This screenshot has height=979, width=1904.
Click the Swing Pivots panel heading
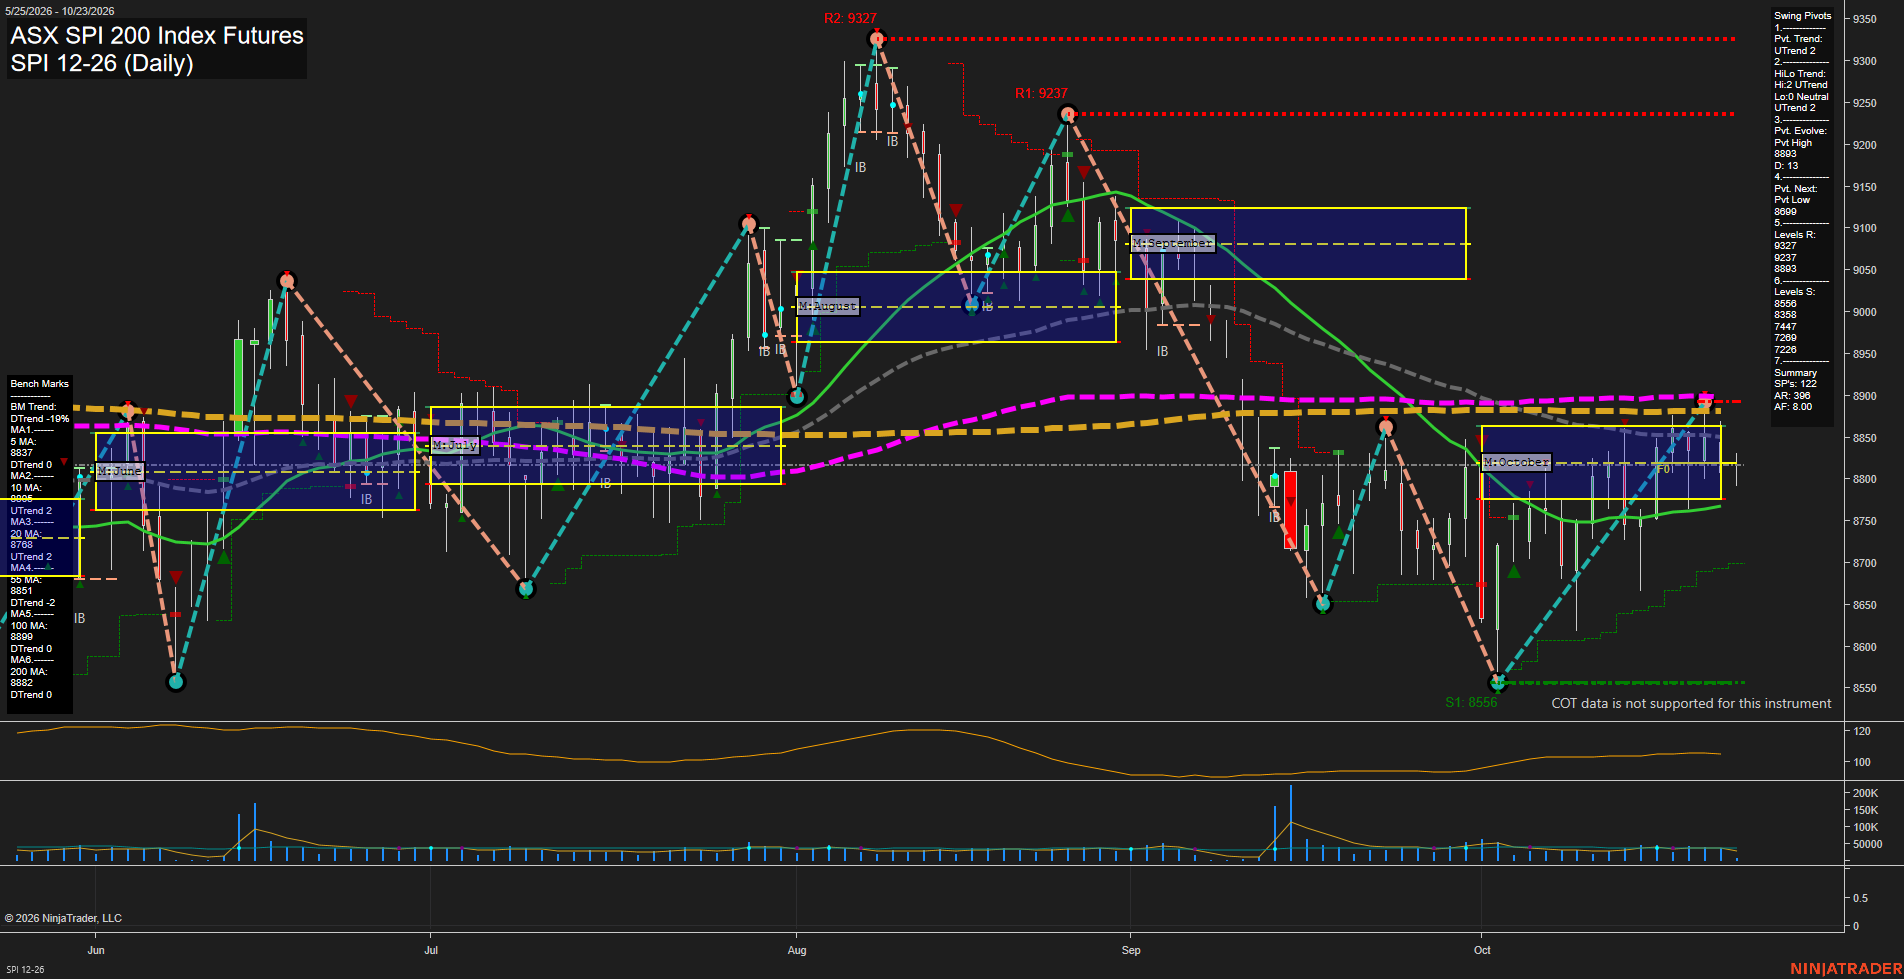1803,16
